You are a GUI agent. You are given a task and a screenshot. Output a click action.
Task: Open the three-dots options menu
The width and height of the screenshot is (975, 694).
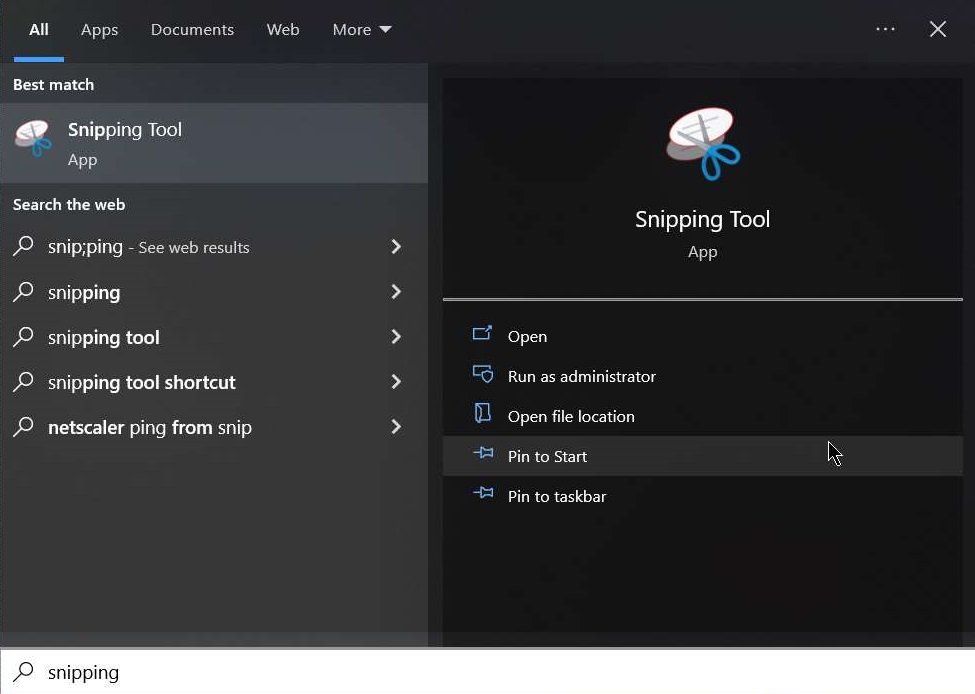[x=885, y=29]
